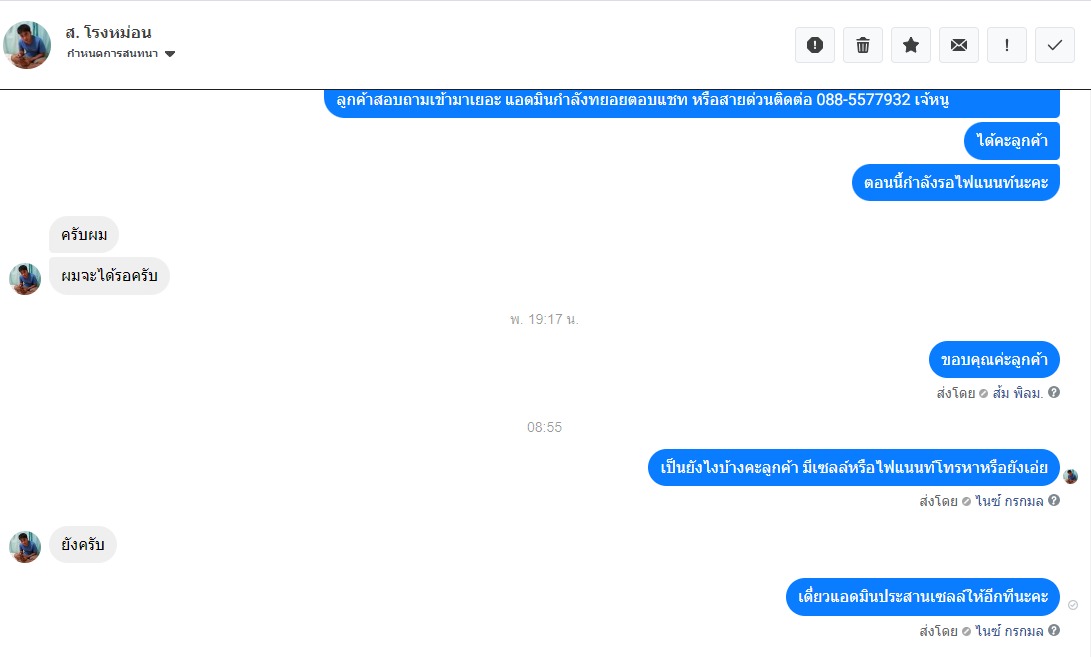Click the spam report exclamation circle icon
The image size is (1091, 657).
point(815,45)
